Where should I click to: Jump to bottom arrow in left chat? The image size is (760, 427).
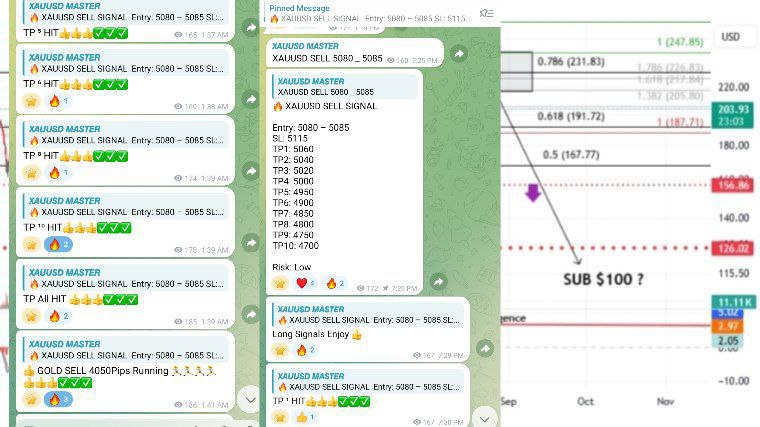pos(250,400)
